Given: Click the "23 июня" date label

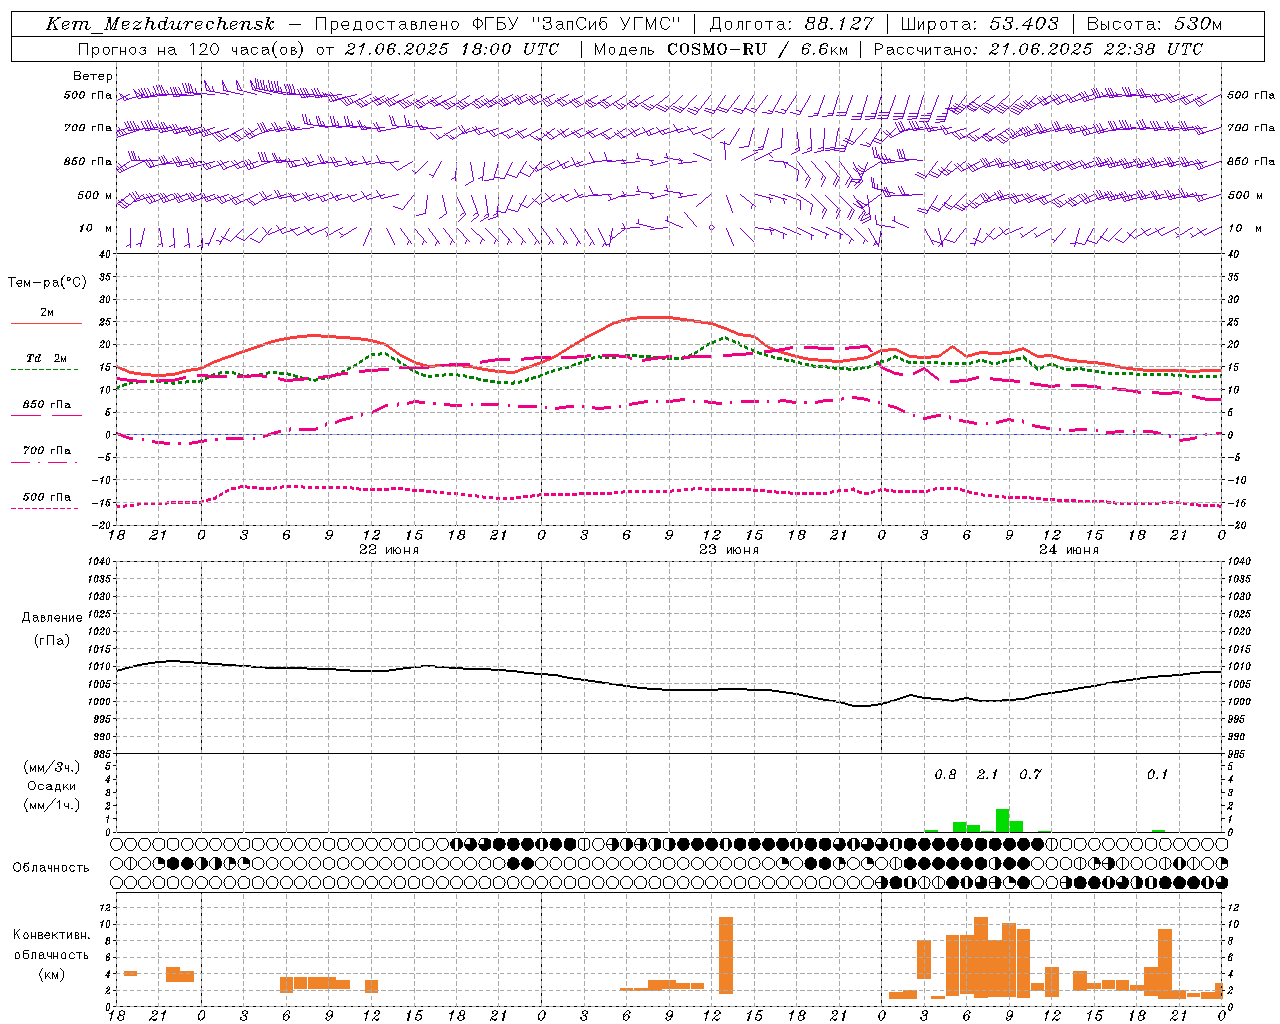Looking at the screenshot, I should point(729,550).
